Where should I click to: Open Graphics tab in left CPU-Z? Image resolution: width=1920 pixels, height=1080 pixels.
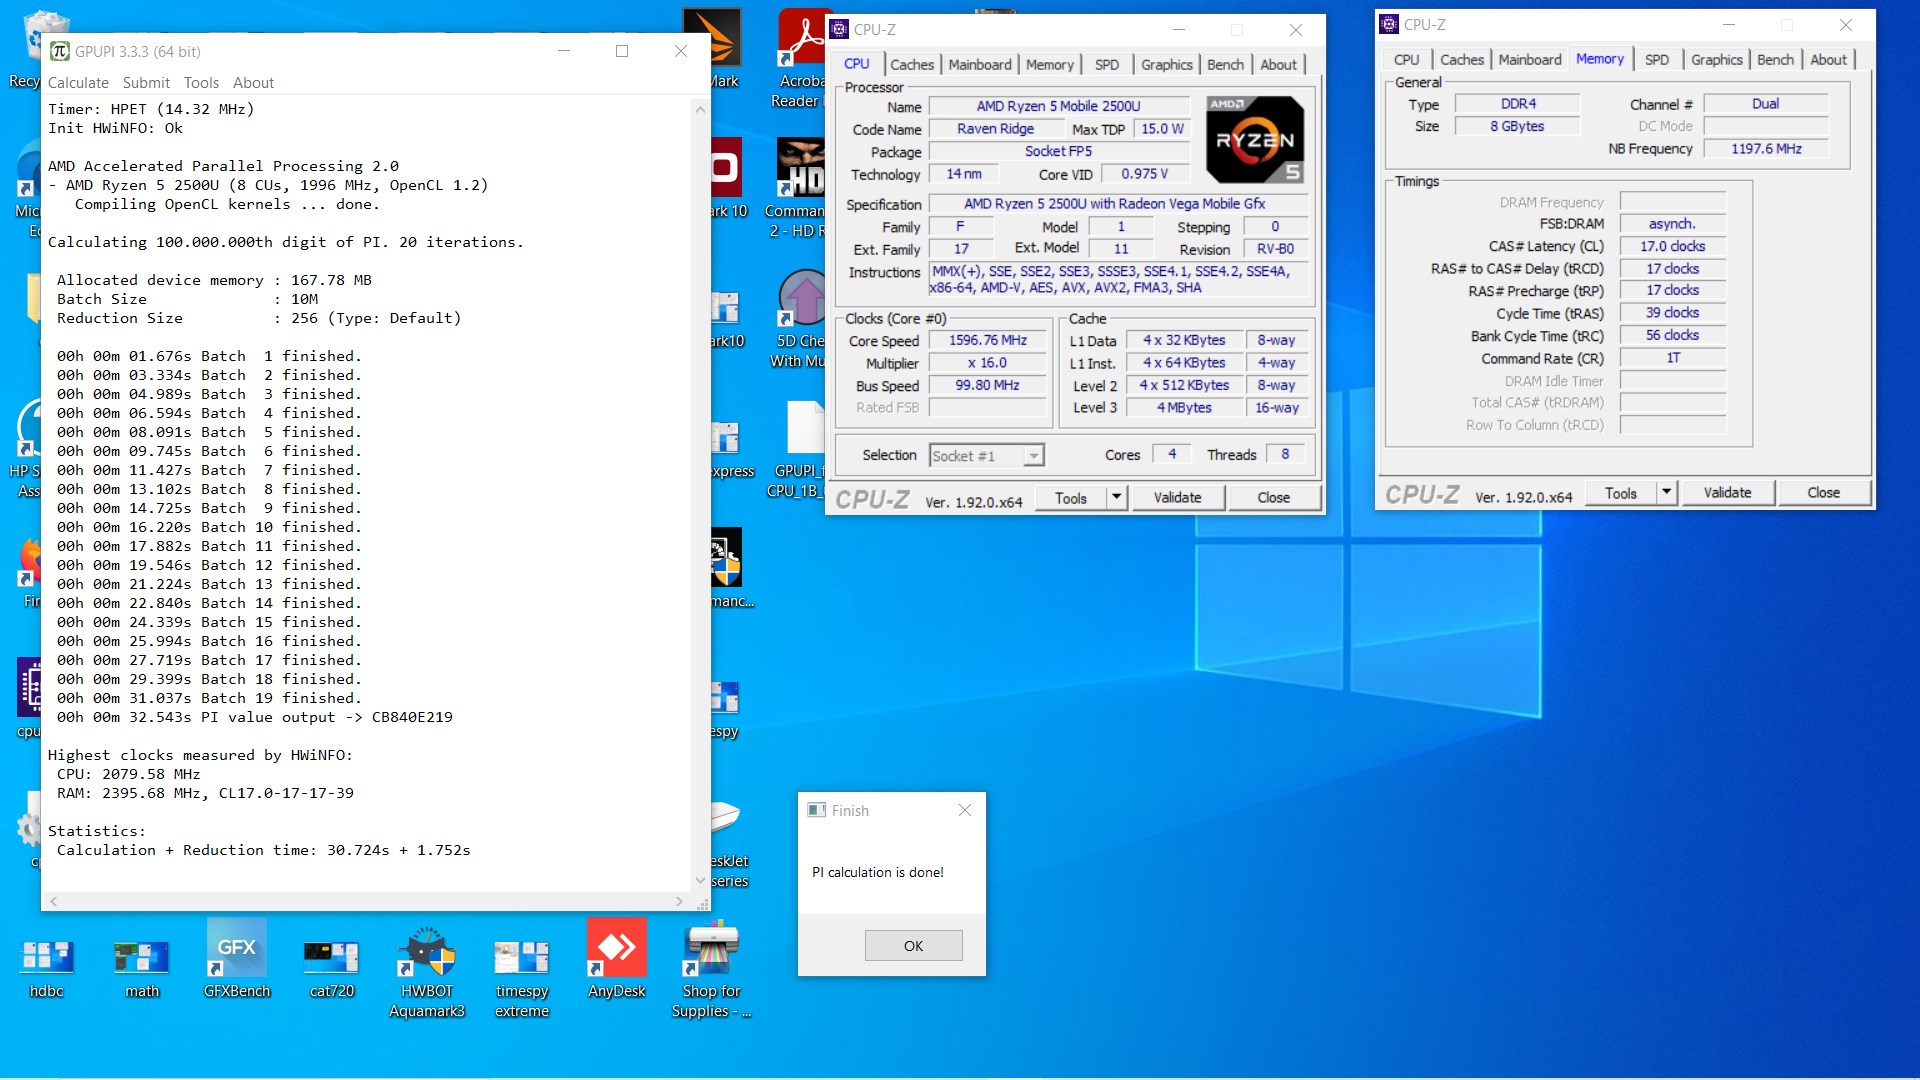1167,64
